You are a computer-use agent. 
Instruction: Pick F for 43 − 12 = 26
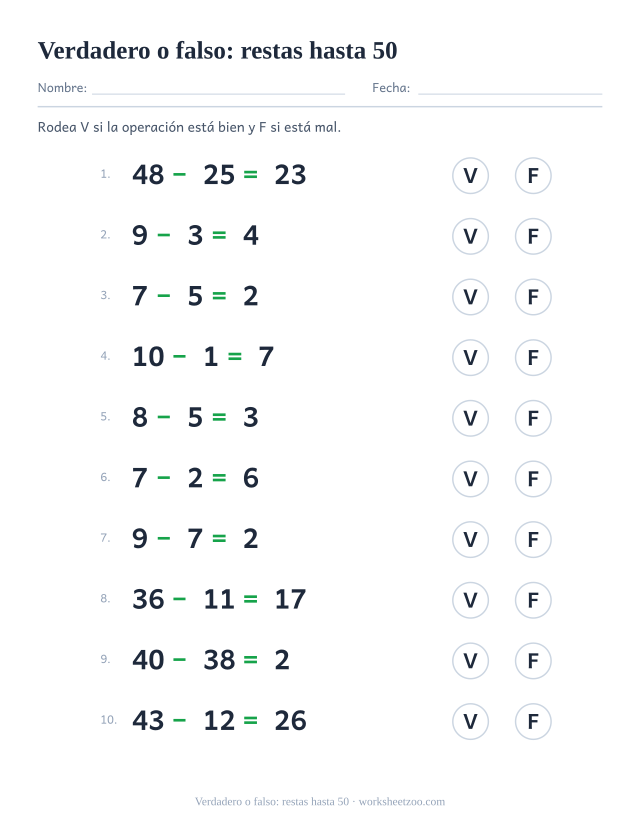[533, 721]
